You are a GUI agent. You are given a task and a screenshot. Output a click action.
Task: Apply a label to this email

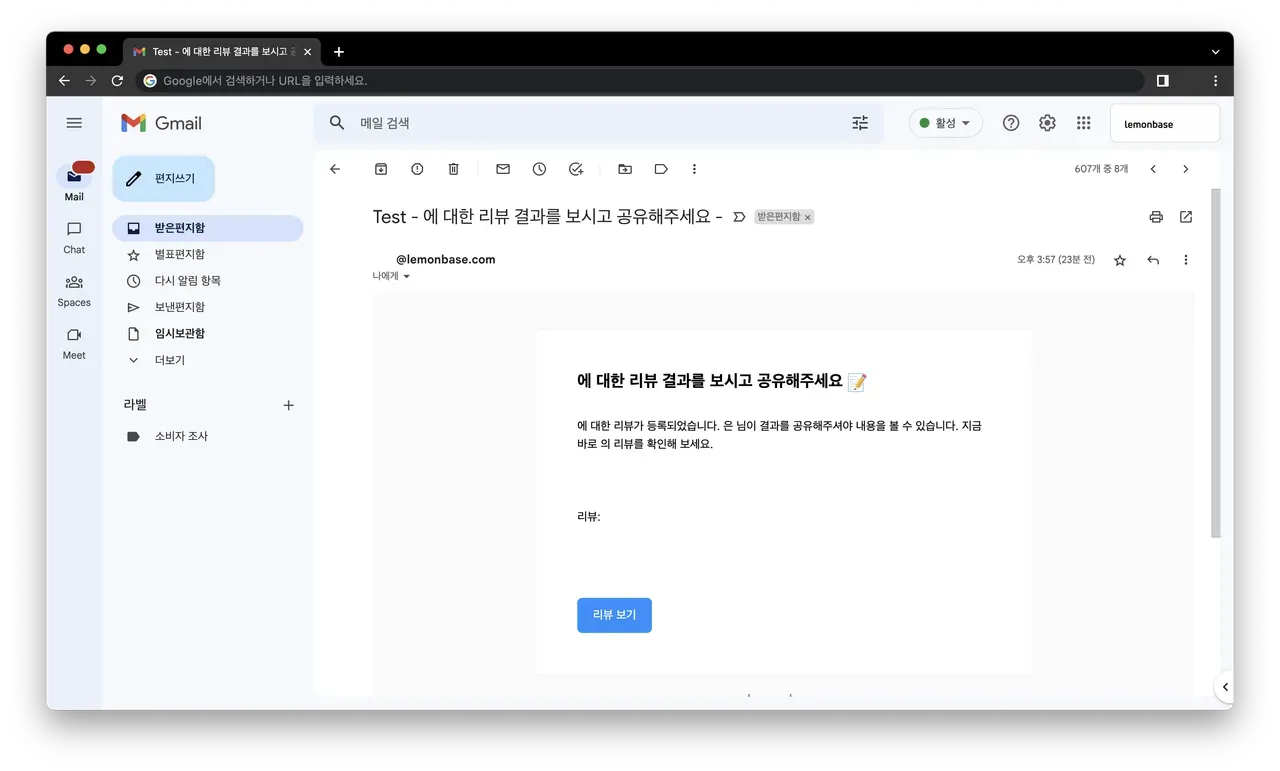click(661, 169)
